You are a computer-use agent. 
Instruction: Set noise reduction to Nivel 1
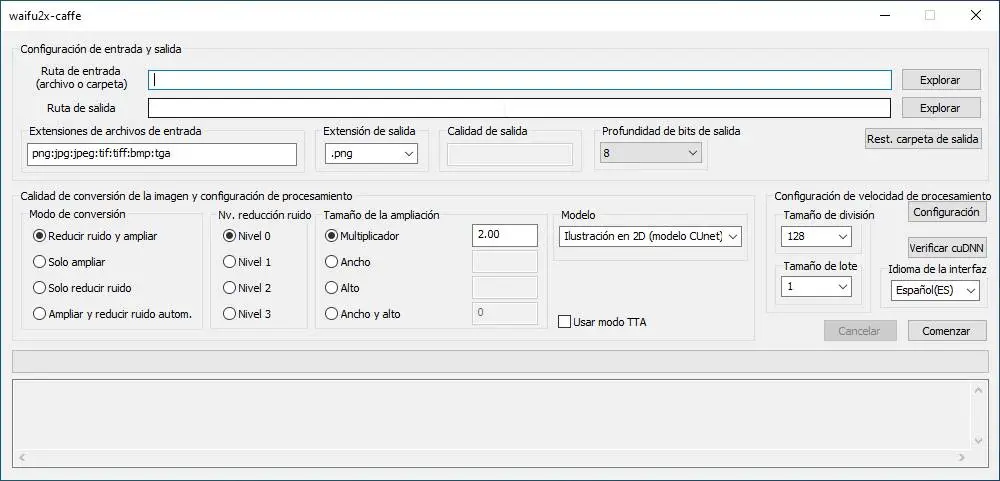click(x=247, y=262)
